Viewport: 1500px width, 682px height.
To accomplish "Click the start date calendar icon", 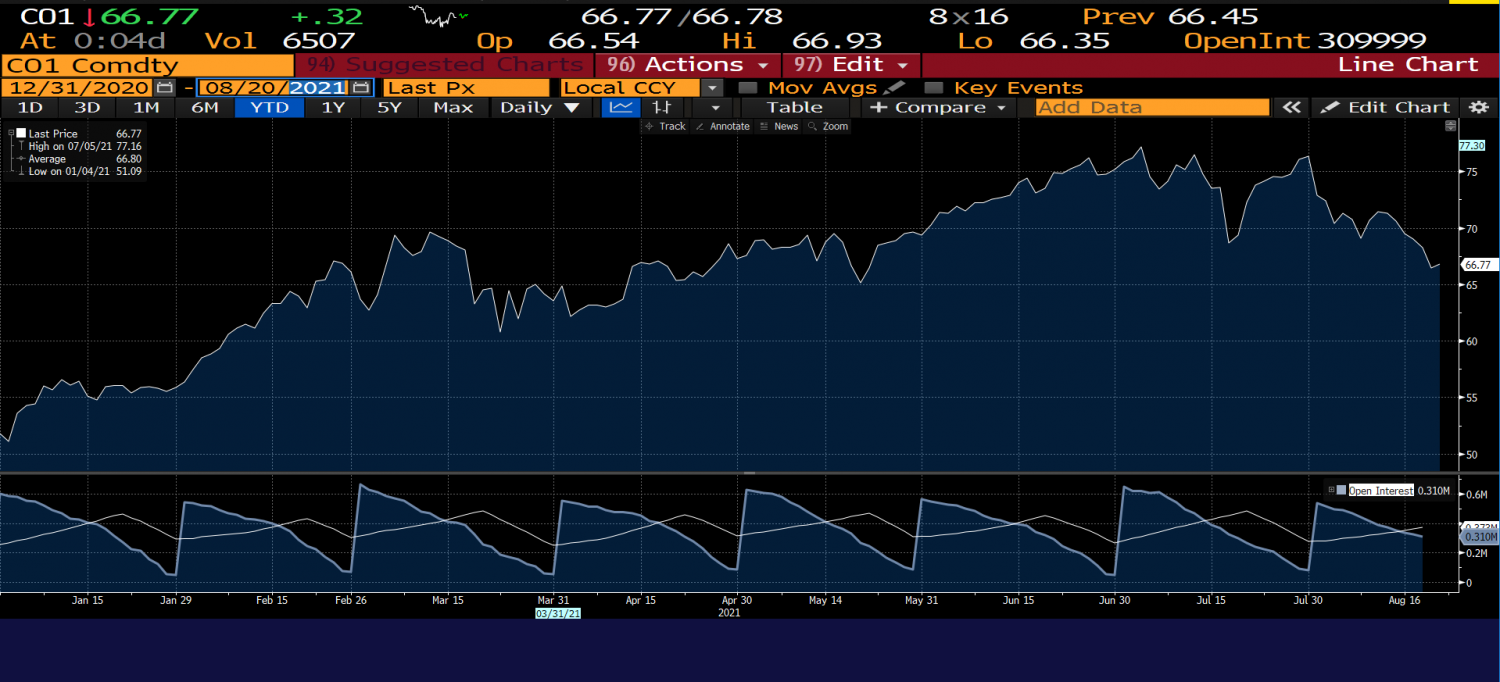I will tap(165, 88).
